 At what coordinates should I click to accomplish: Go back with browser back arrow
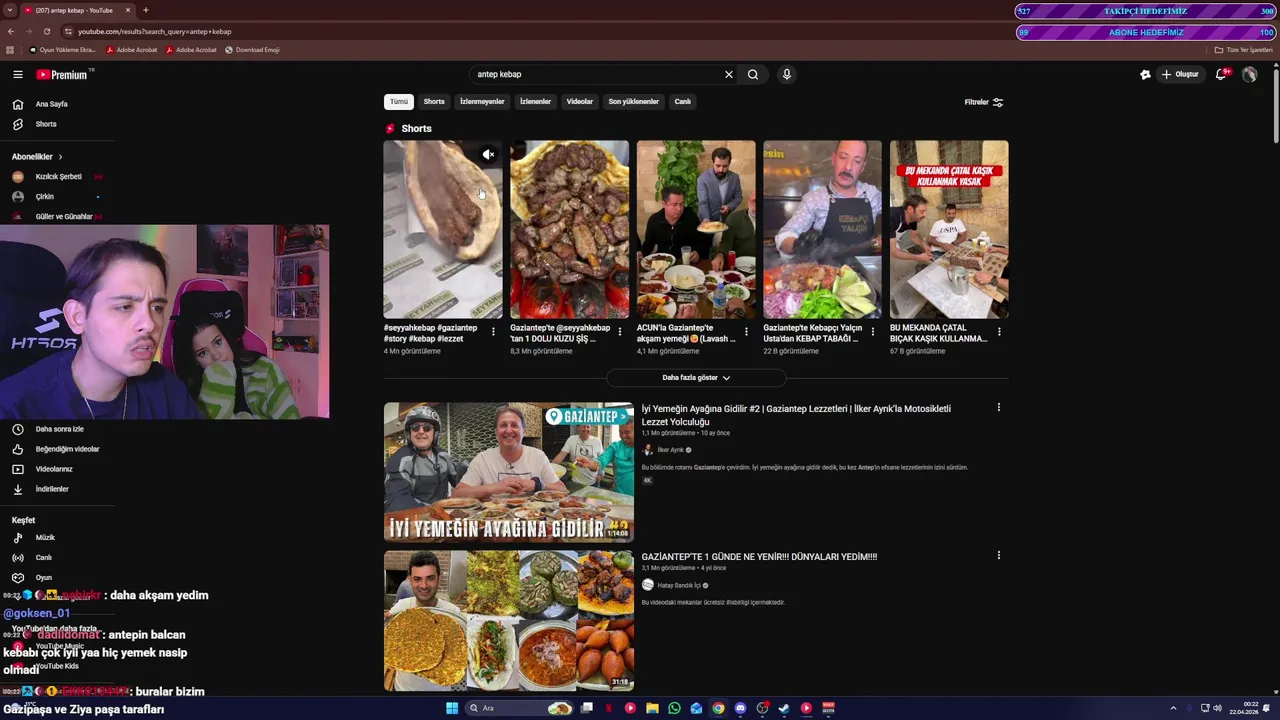pyautogui.click(x=11, y=31)
